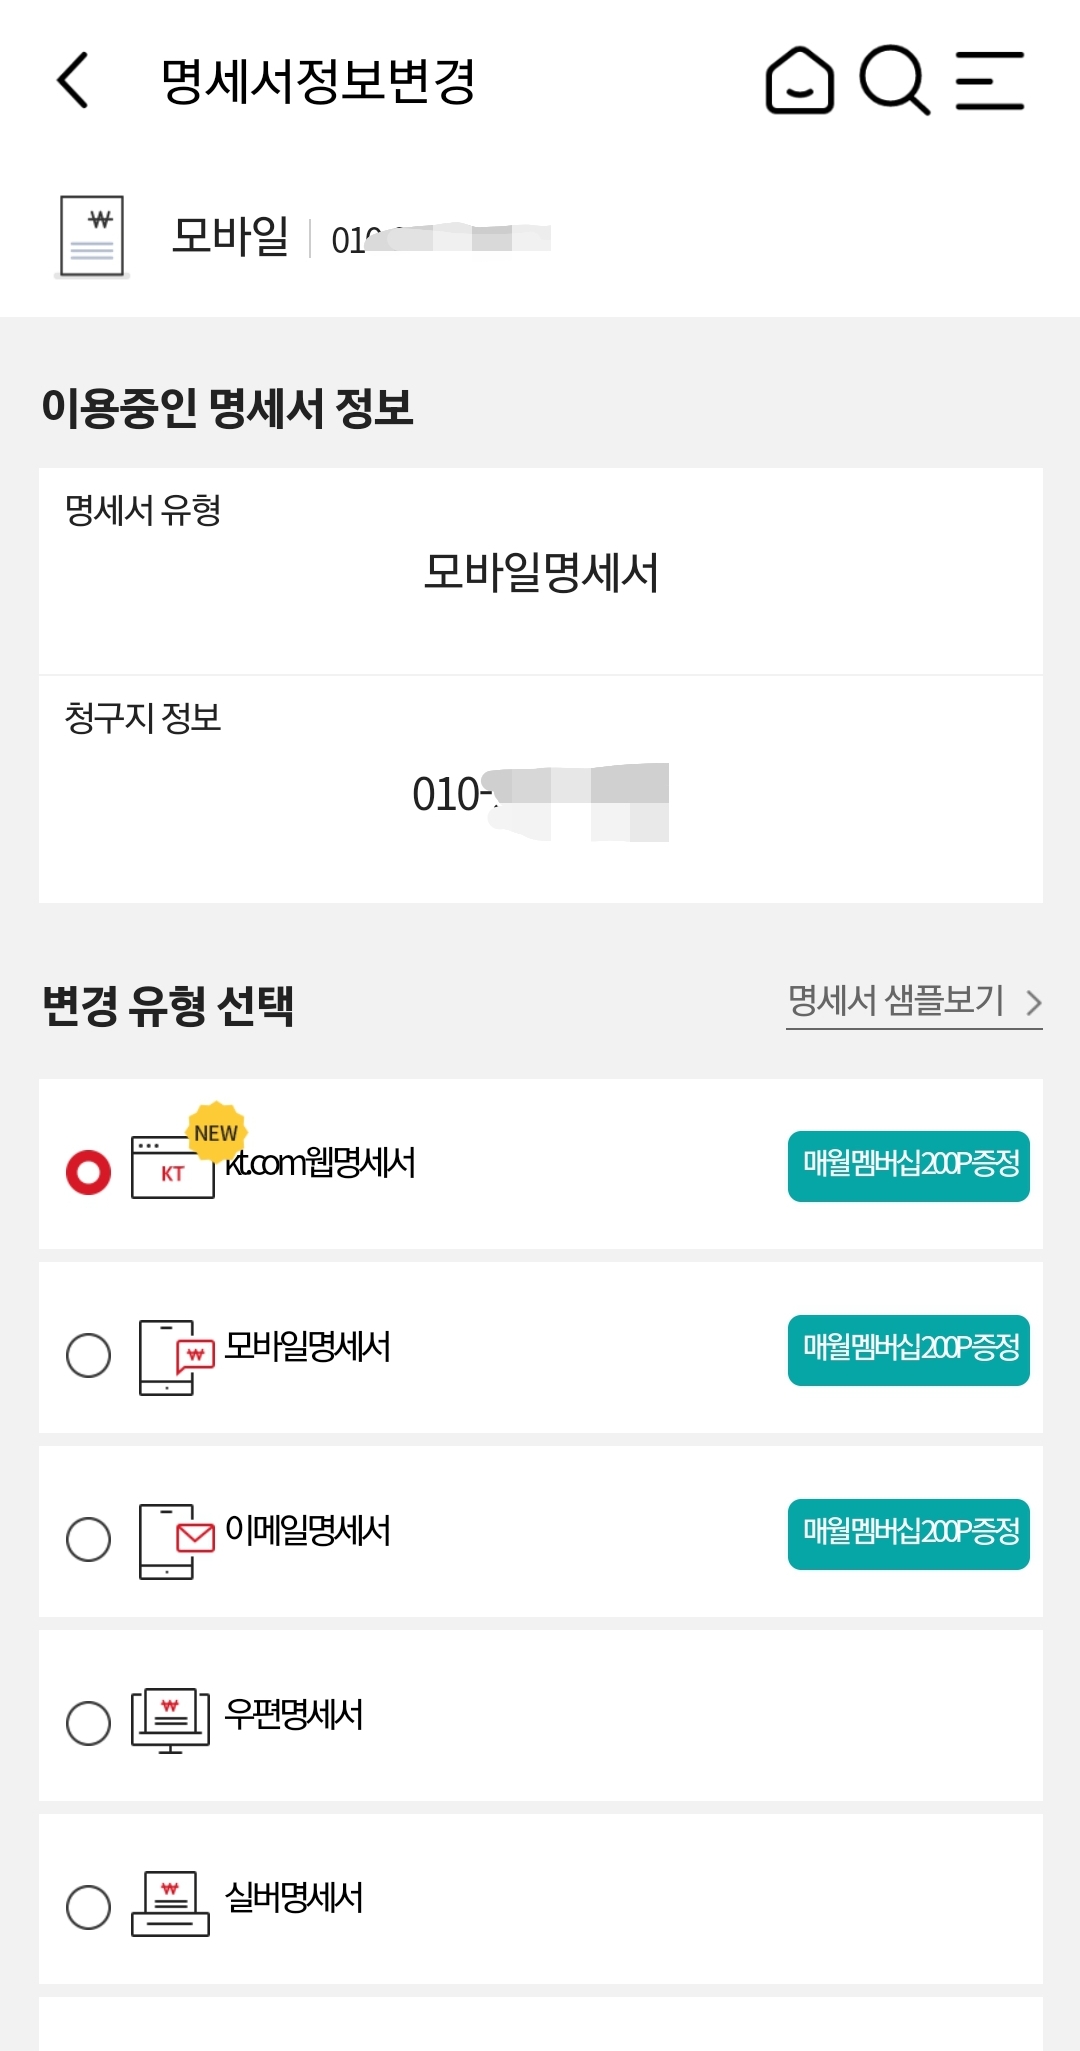Choose the 이메일명세서 radio option
The image size is (1080, 2051).
click(88, 1540)
